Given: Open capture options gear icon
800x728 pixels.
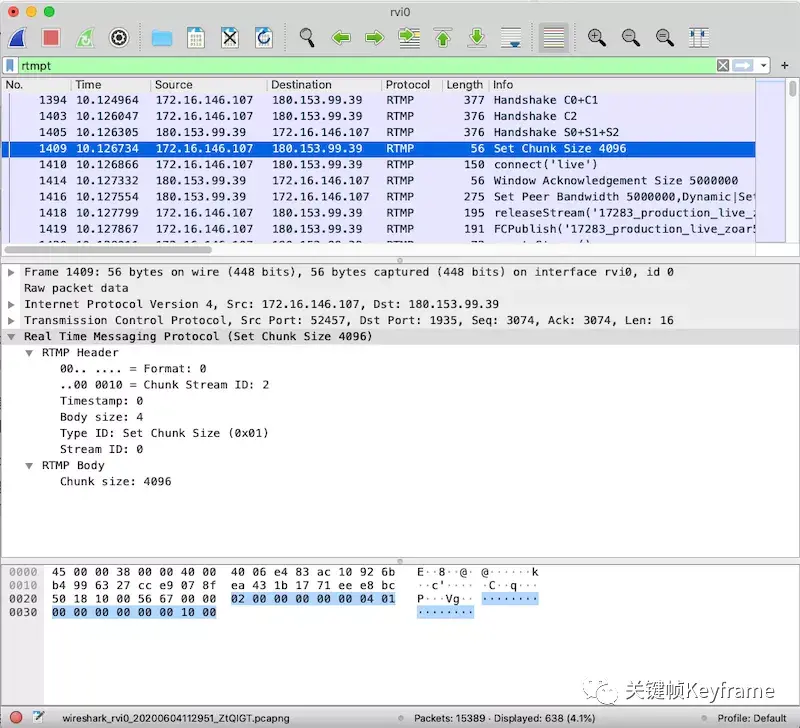Looking at the screenshot, I should click(x=119, y=38).
